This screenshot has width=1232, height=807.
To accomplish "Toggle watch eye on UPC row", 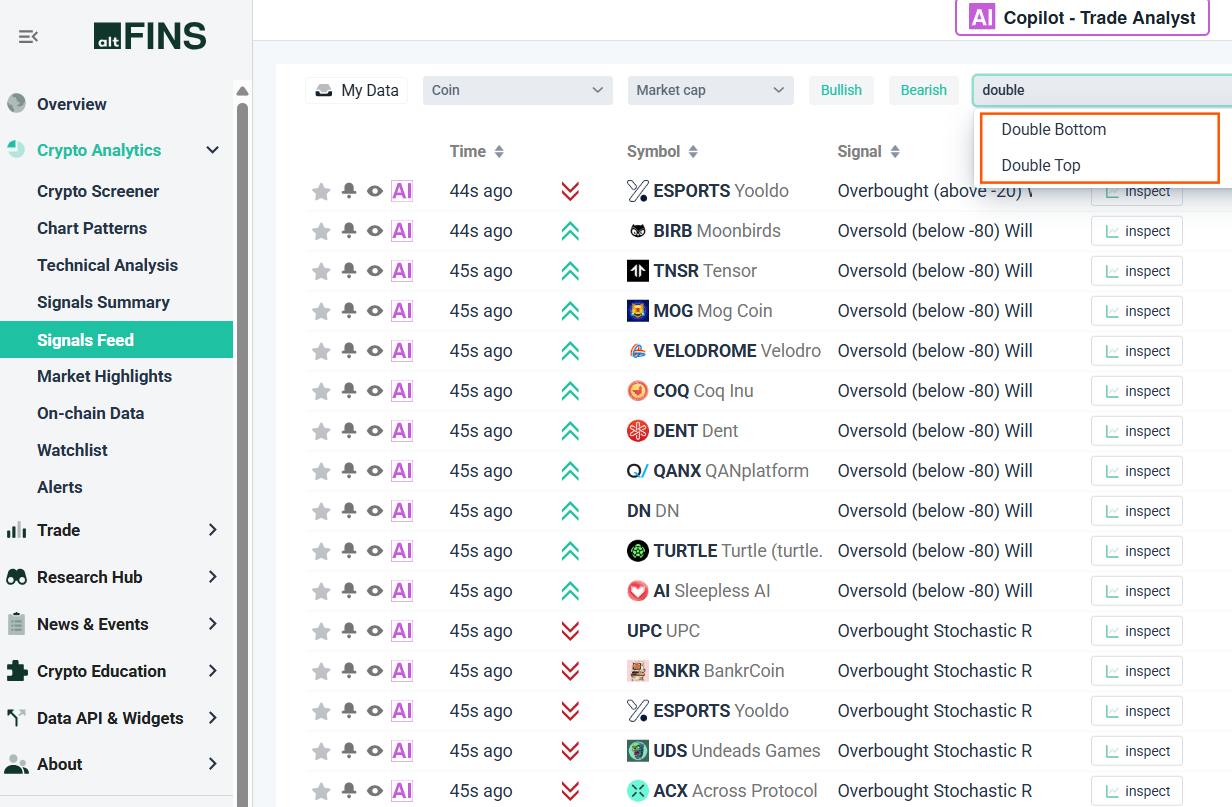I will click(375, 631).
